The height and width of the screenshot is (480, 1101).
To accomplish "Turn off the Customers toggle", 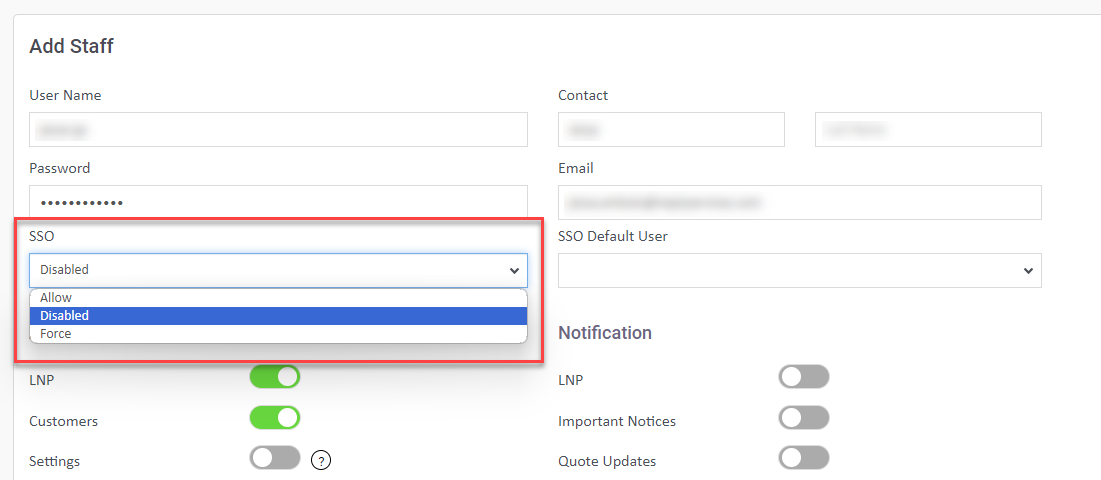I will (x=275, y=417).
